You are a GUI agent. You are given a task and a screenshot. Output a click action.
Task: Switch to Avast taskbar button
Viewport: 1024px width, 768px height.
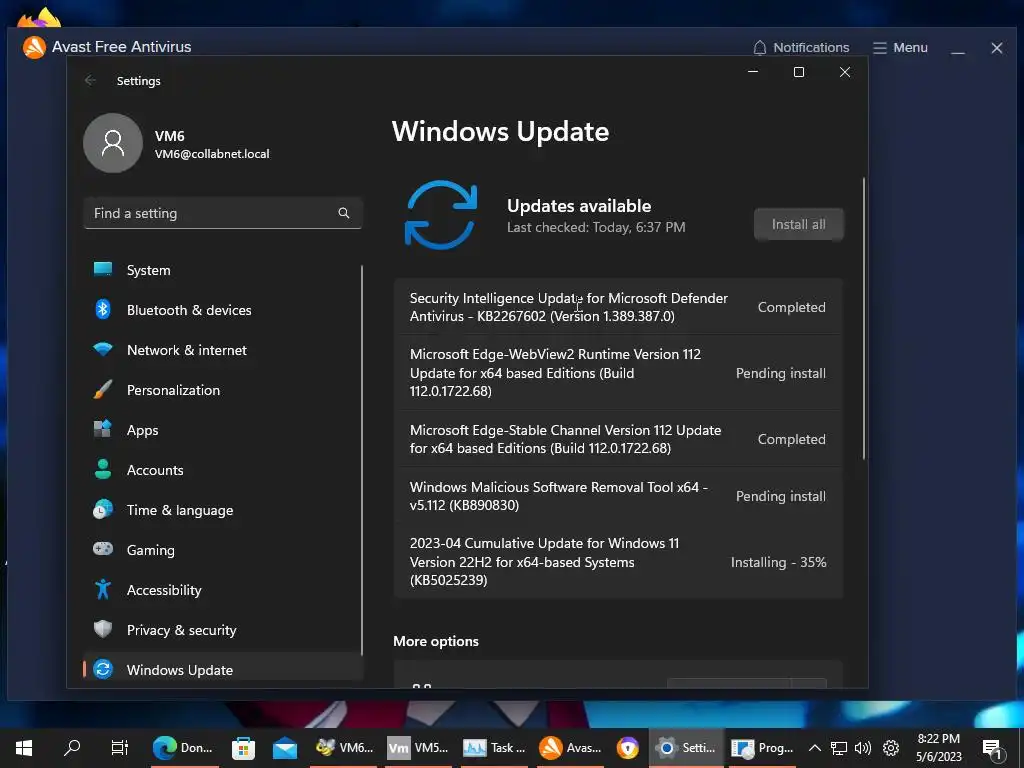click(570, 748)
